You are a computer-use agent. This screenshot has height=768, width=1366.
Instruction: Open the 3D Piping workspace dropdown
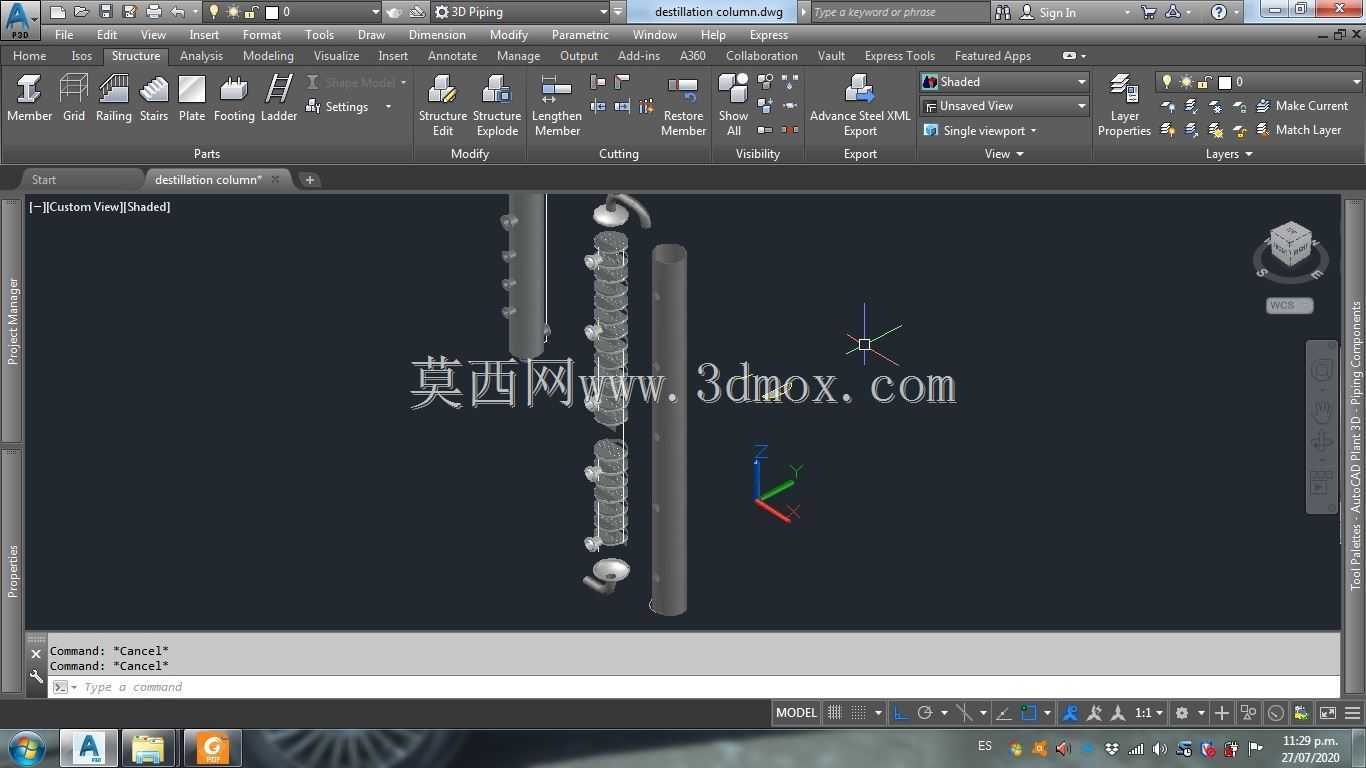(x=521, y=12)
